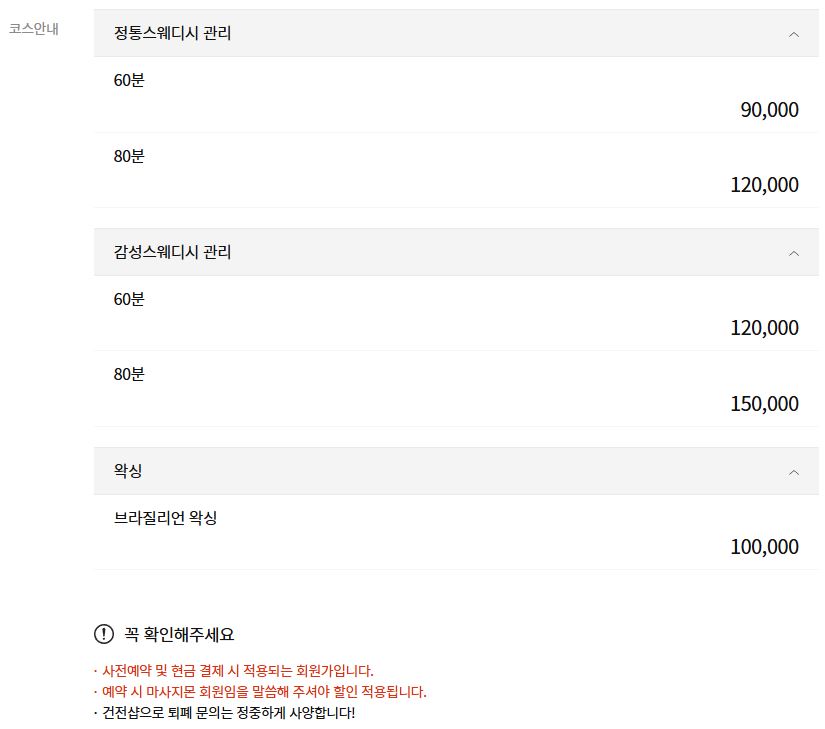825x729 pixels.
Task: Click the chevron on the 정통스웨디시 관리 header
Action: [795, 33]
